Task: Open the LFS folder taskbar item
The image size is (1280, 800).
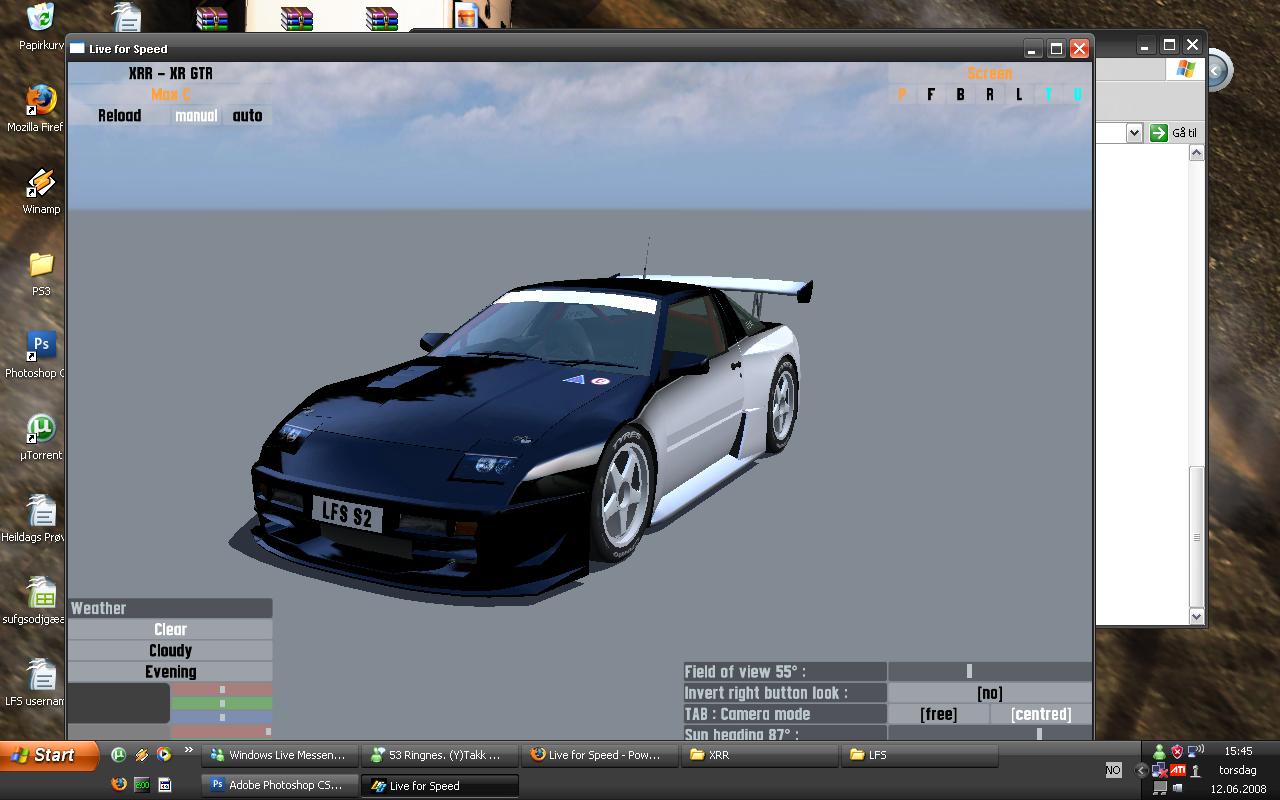Action: coord(919,755)
